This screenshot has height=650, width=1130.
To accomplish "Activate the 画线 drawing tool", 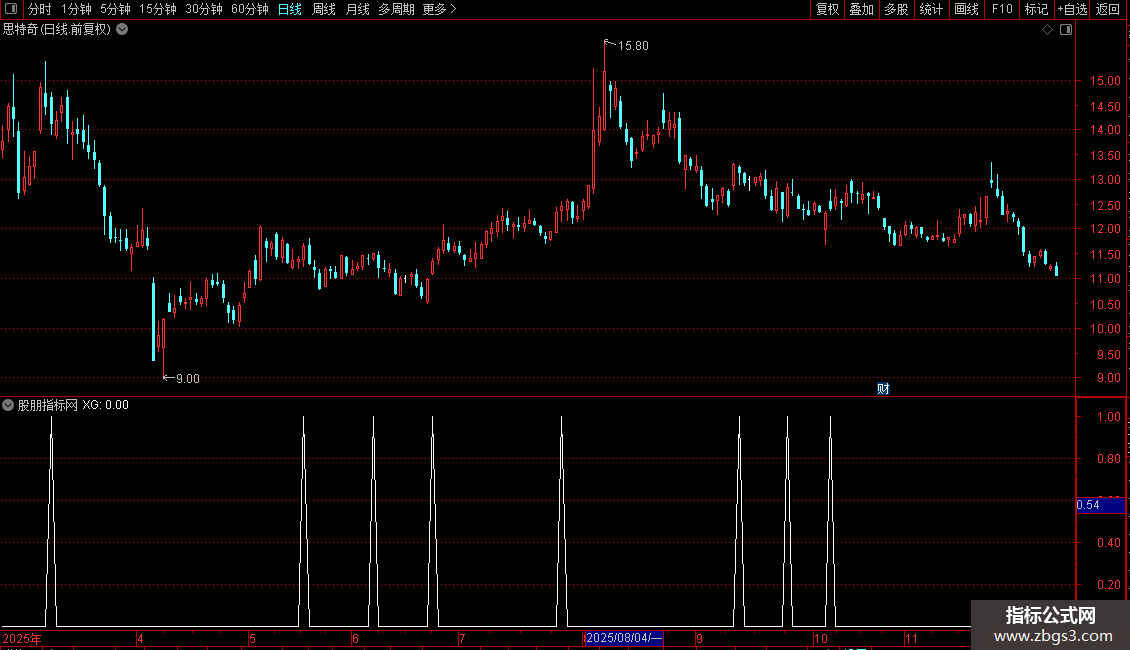I will [966, 9].
